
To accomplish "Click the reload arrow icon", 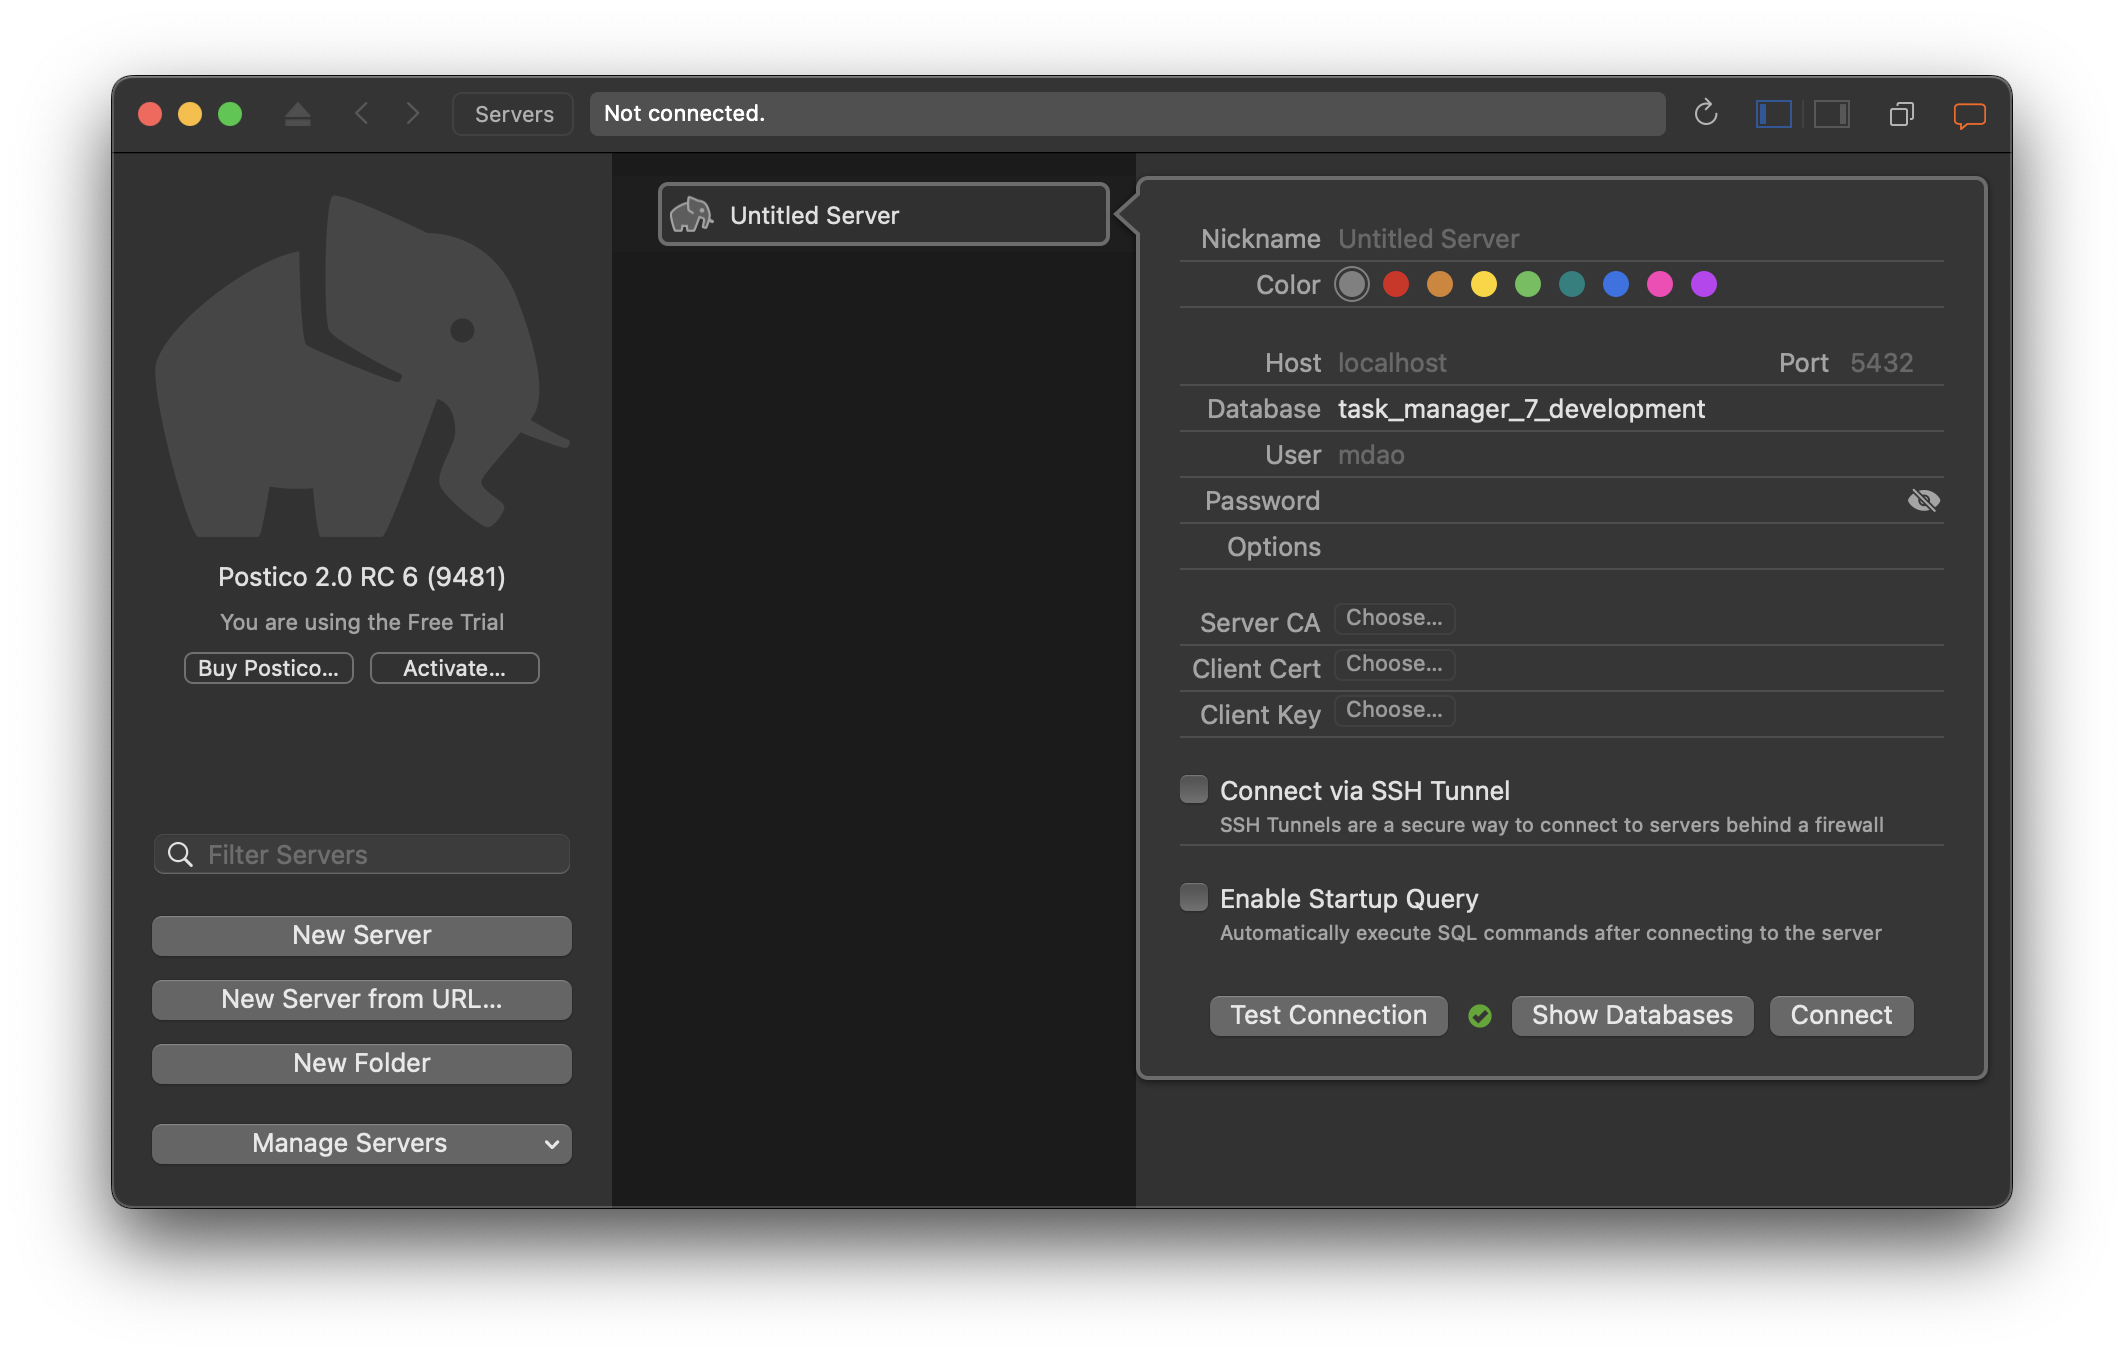I will (1706, 113).
